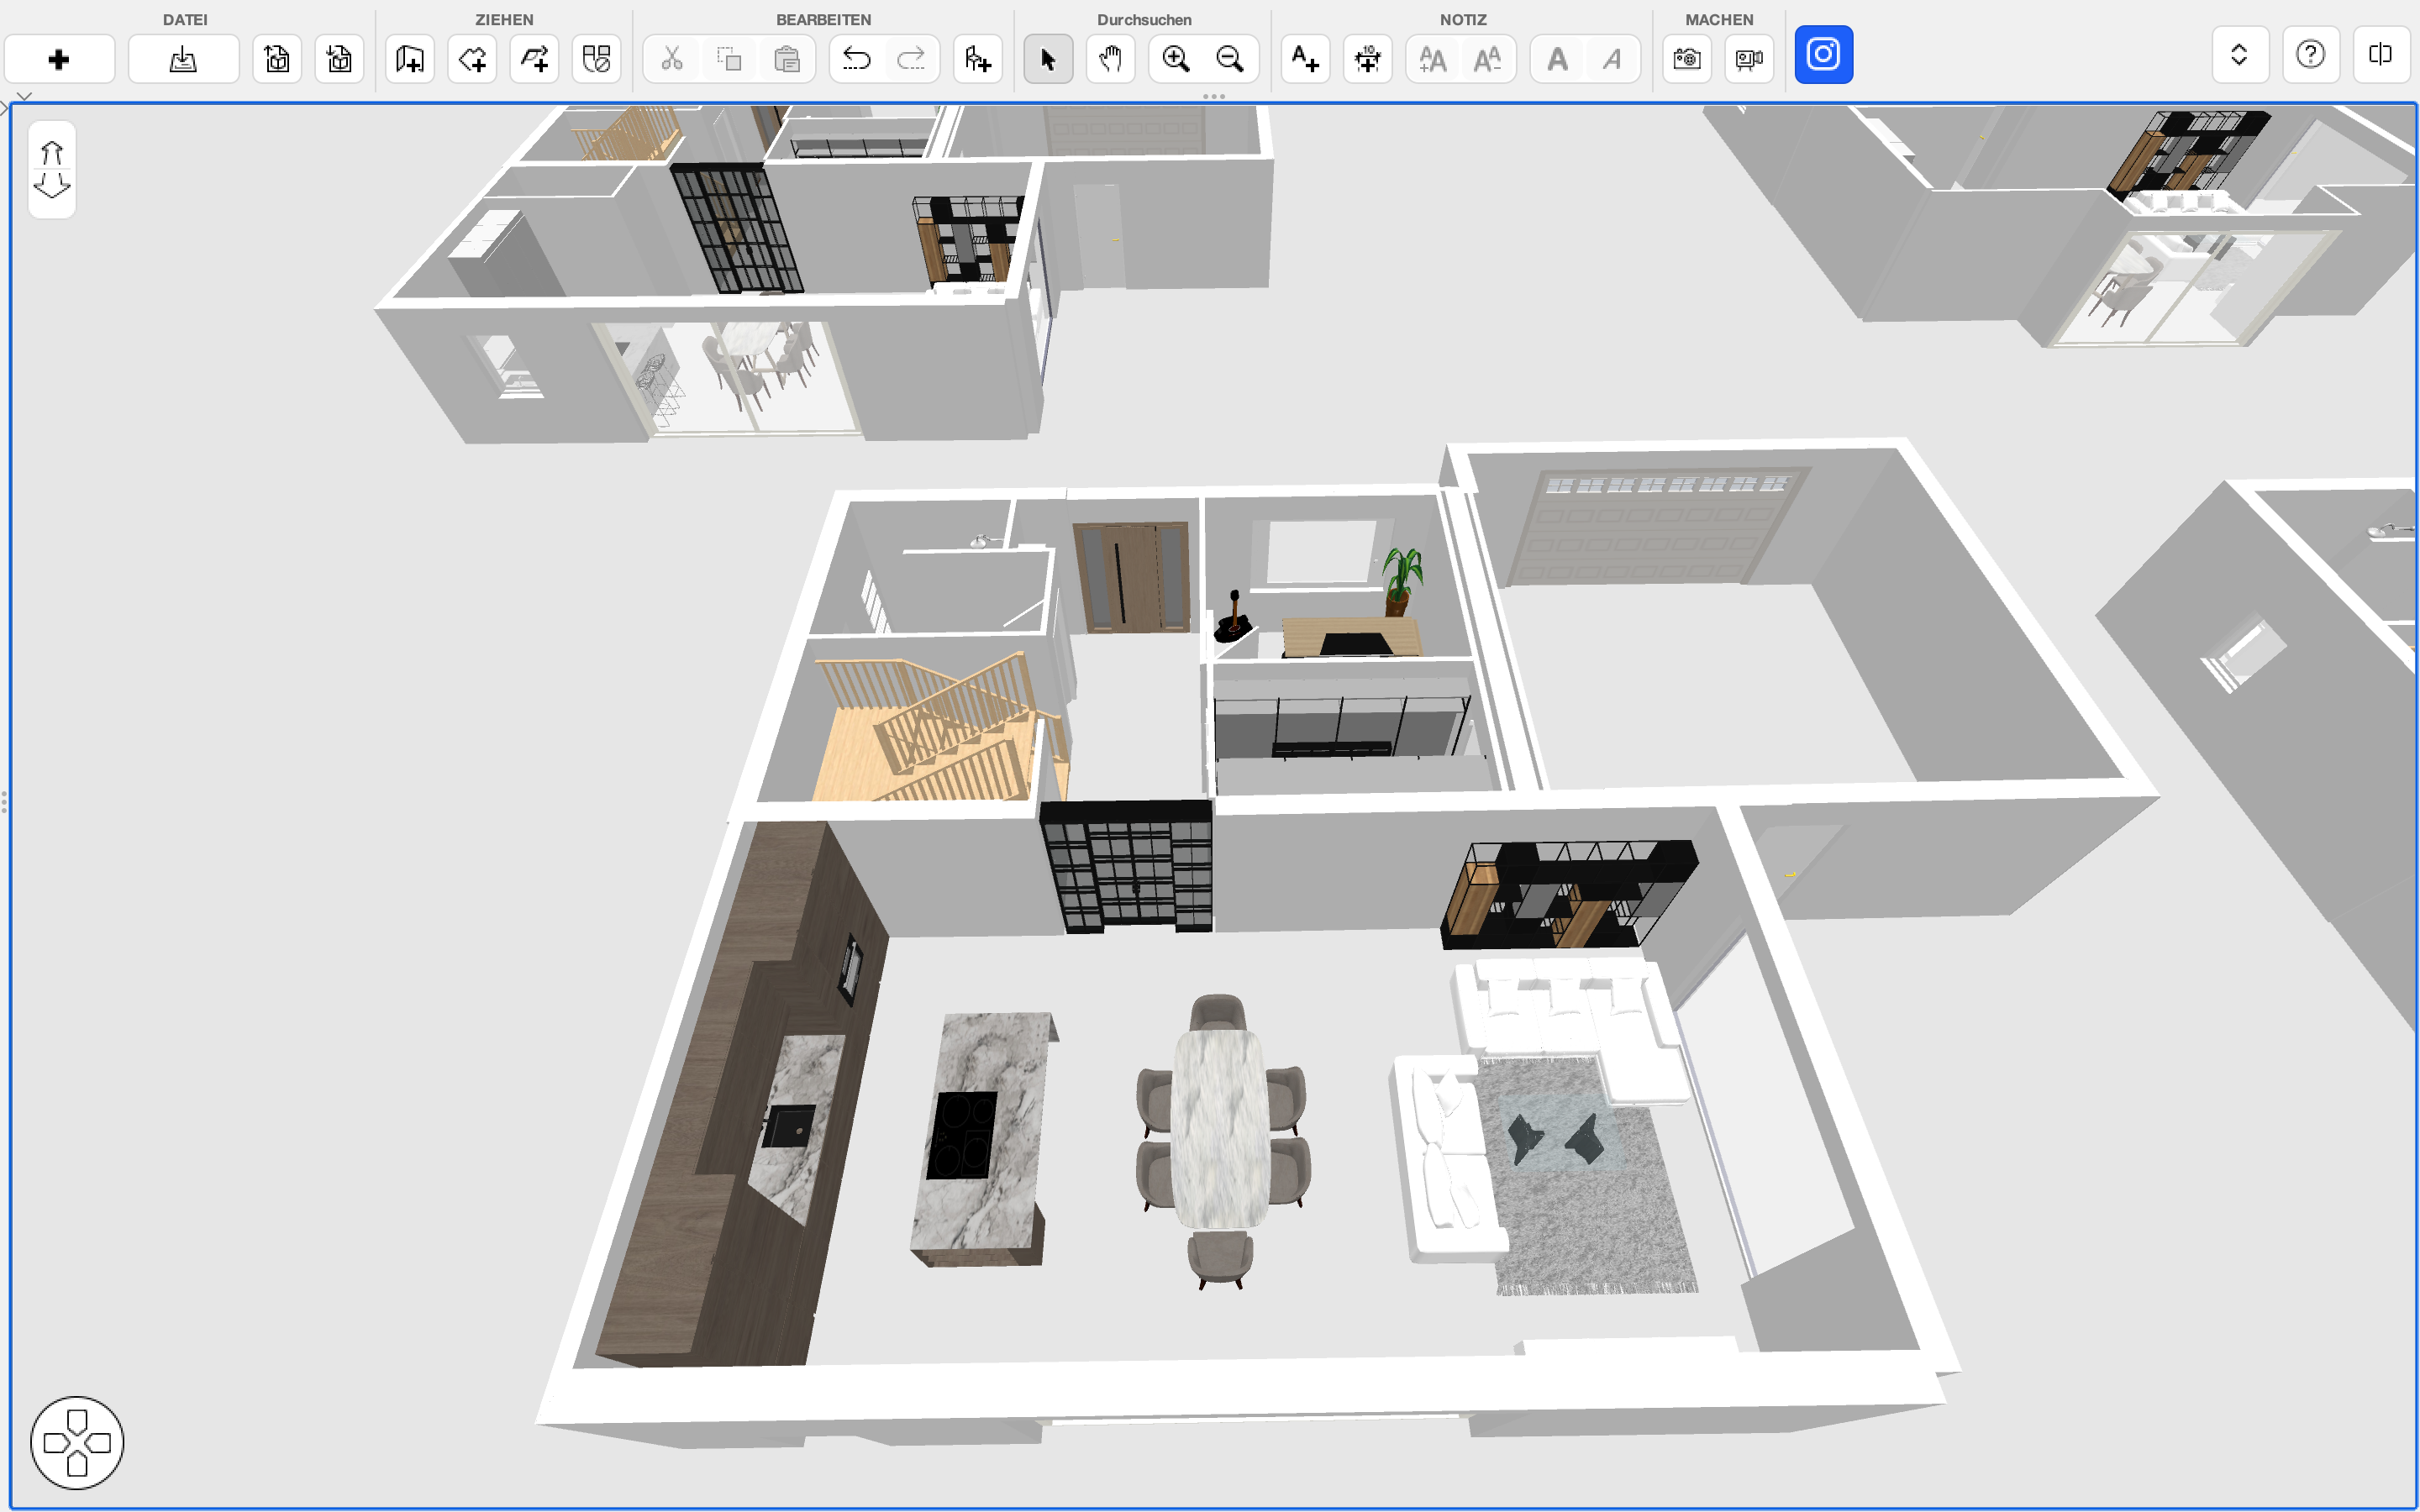2420x1512 pixels.
Task: Click the import download tray icon
Action: [183, 59]
